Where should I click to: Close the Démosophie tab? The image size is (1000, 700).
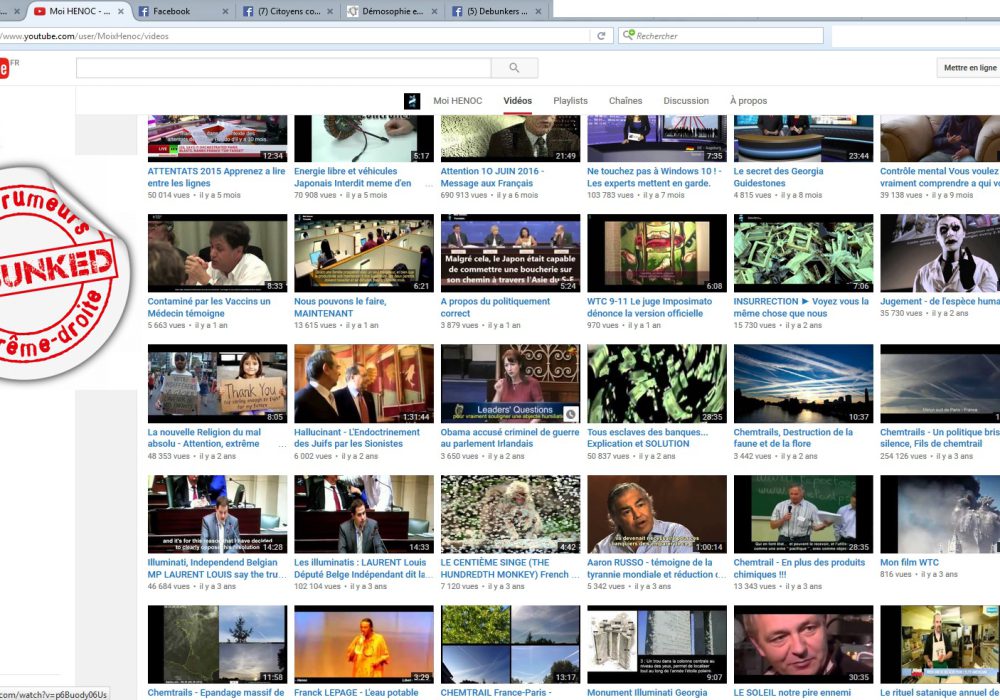tap(434, 11)
